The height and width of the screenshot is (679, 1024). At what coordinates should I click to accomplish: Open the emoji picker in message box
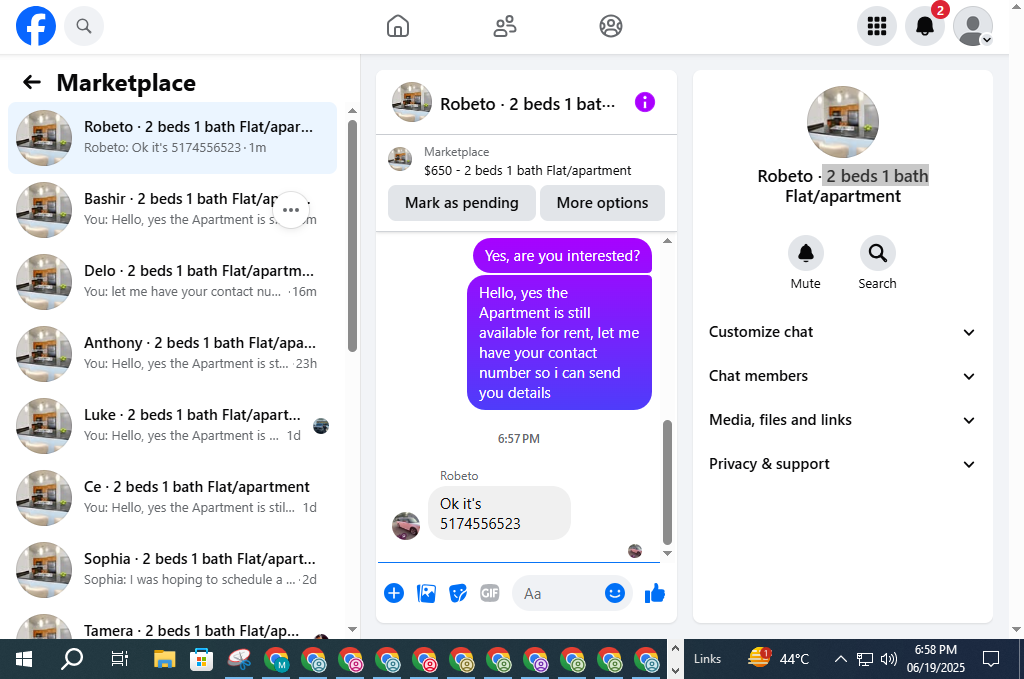pyautogui.click(x=615, y=593)
